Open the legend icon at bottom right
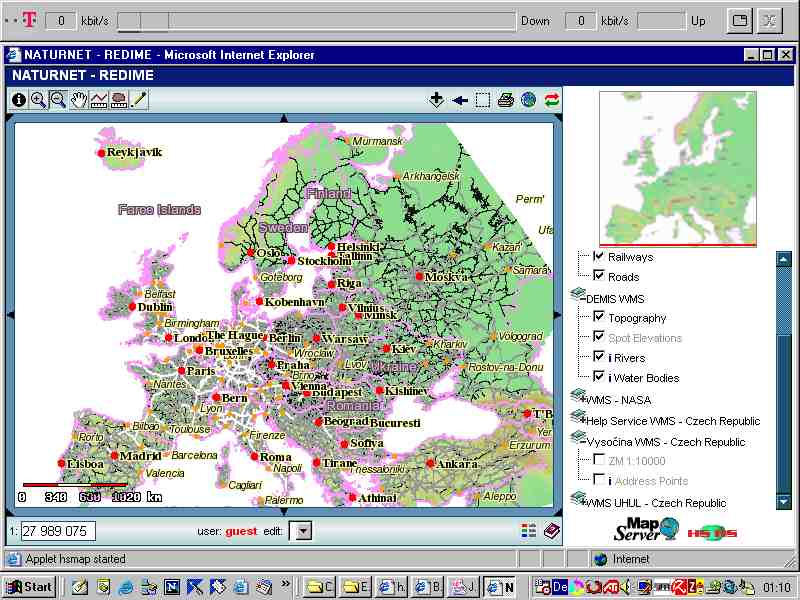The height and width of the screenshot is (600, 800). [x=529, y=530]
